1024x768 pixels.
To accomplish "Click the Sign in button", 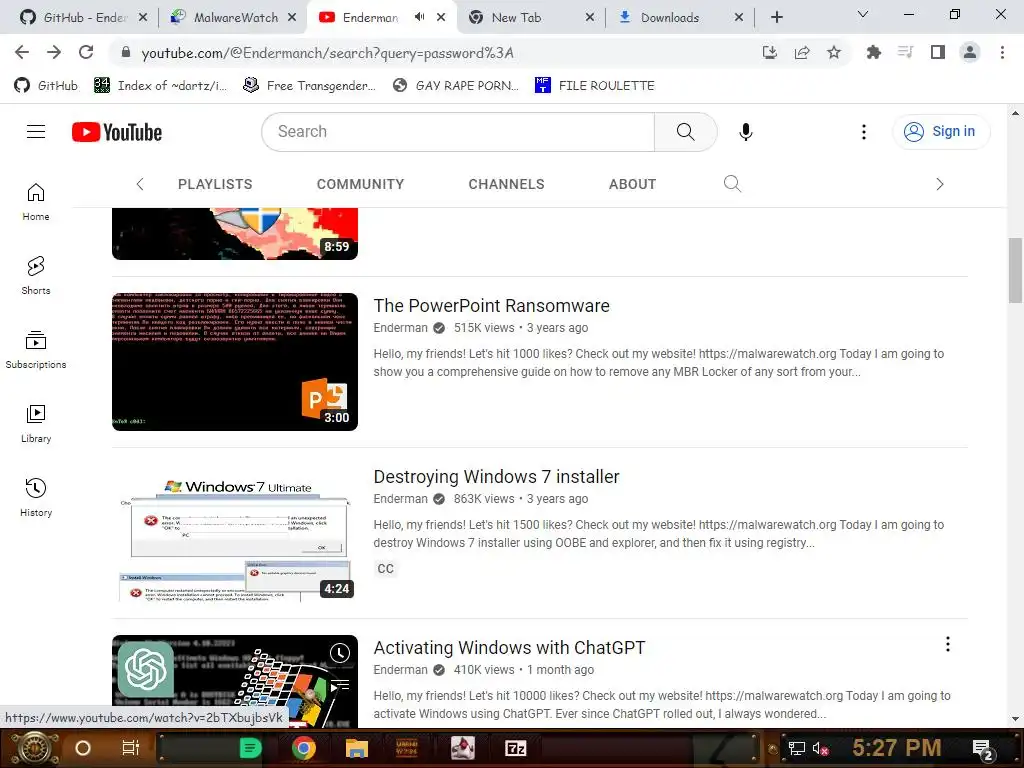I will (941, 131).
